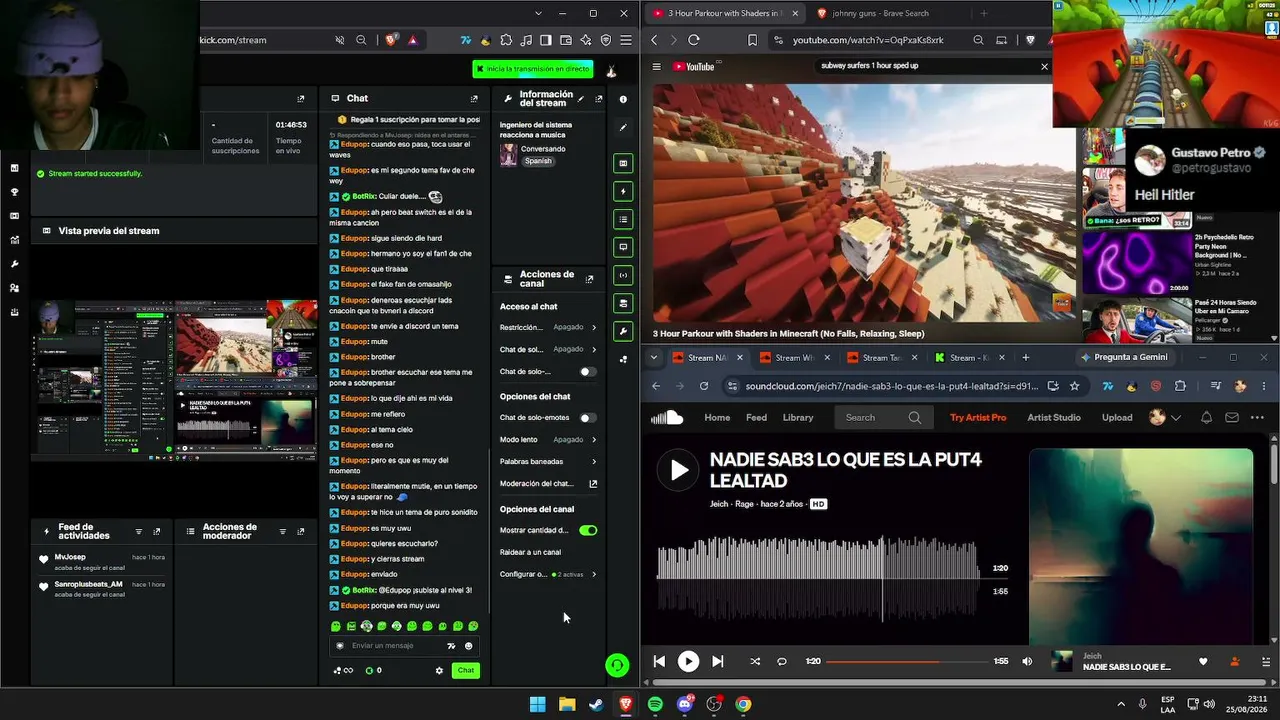
Task: Skip to next track in SoundCloud player
Action: (717, 661)
